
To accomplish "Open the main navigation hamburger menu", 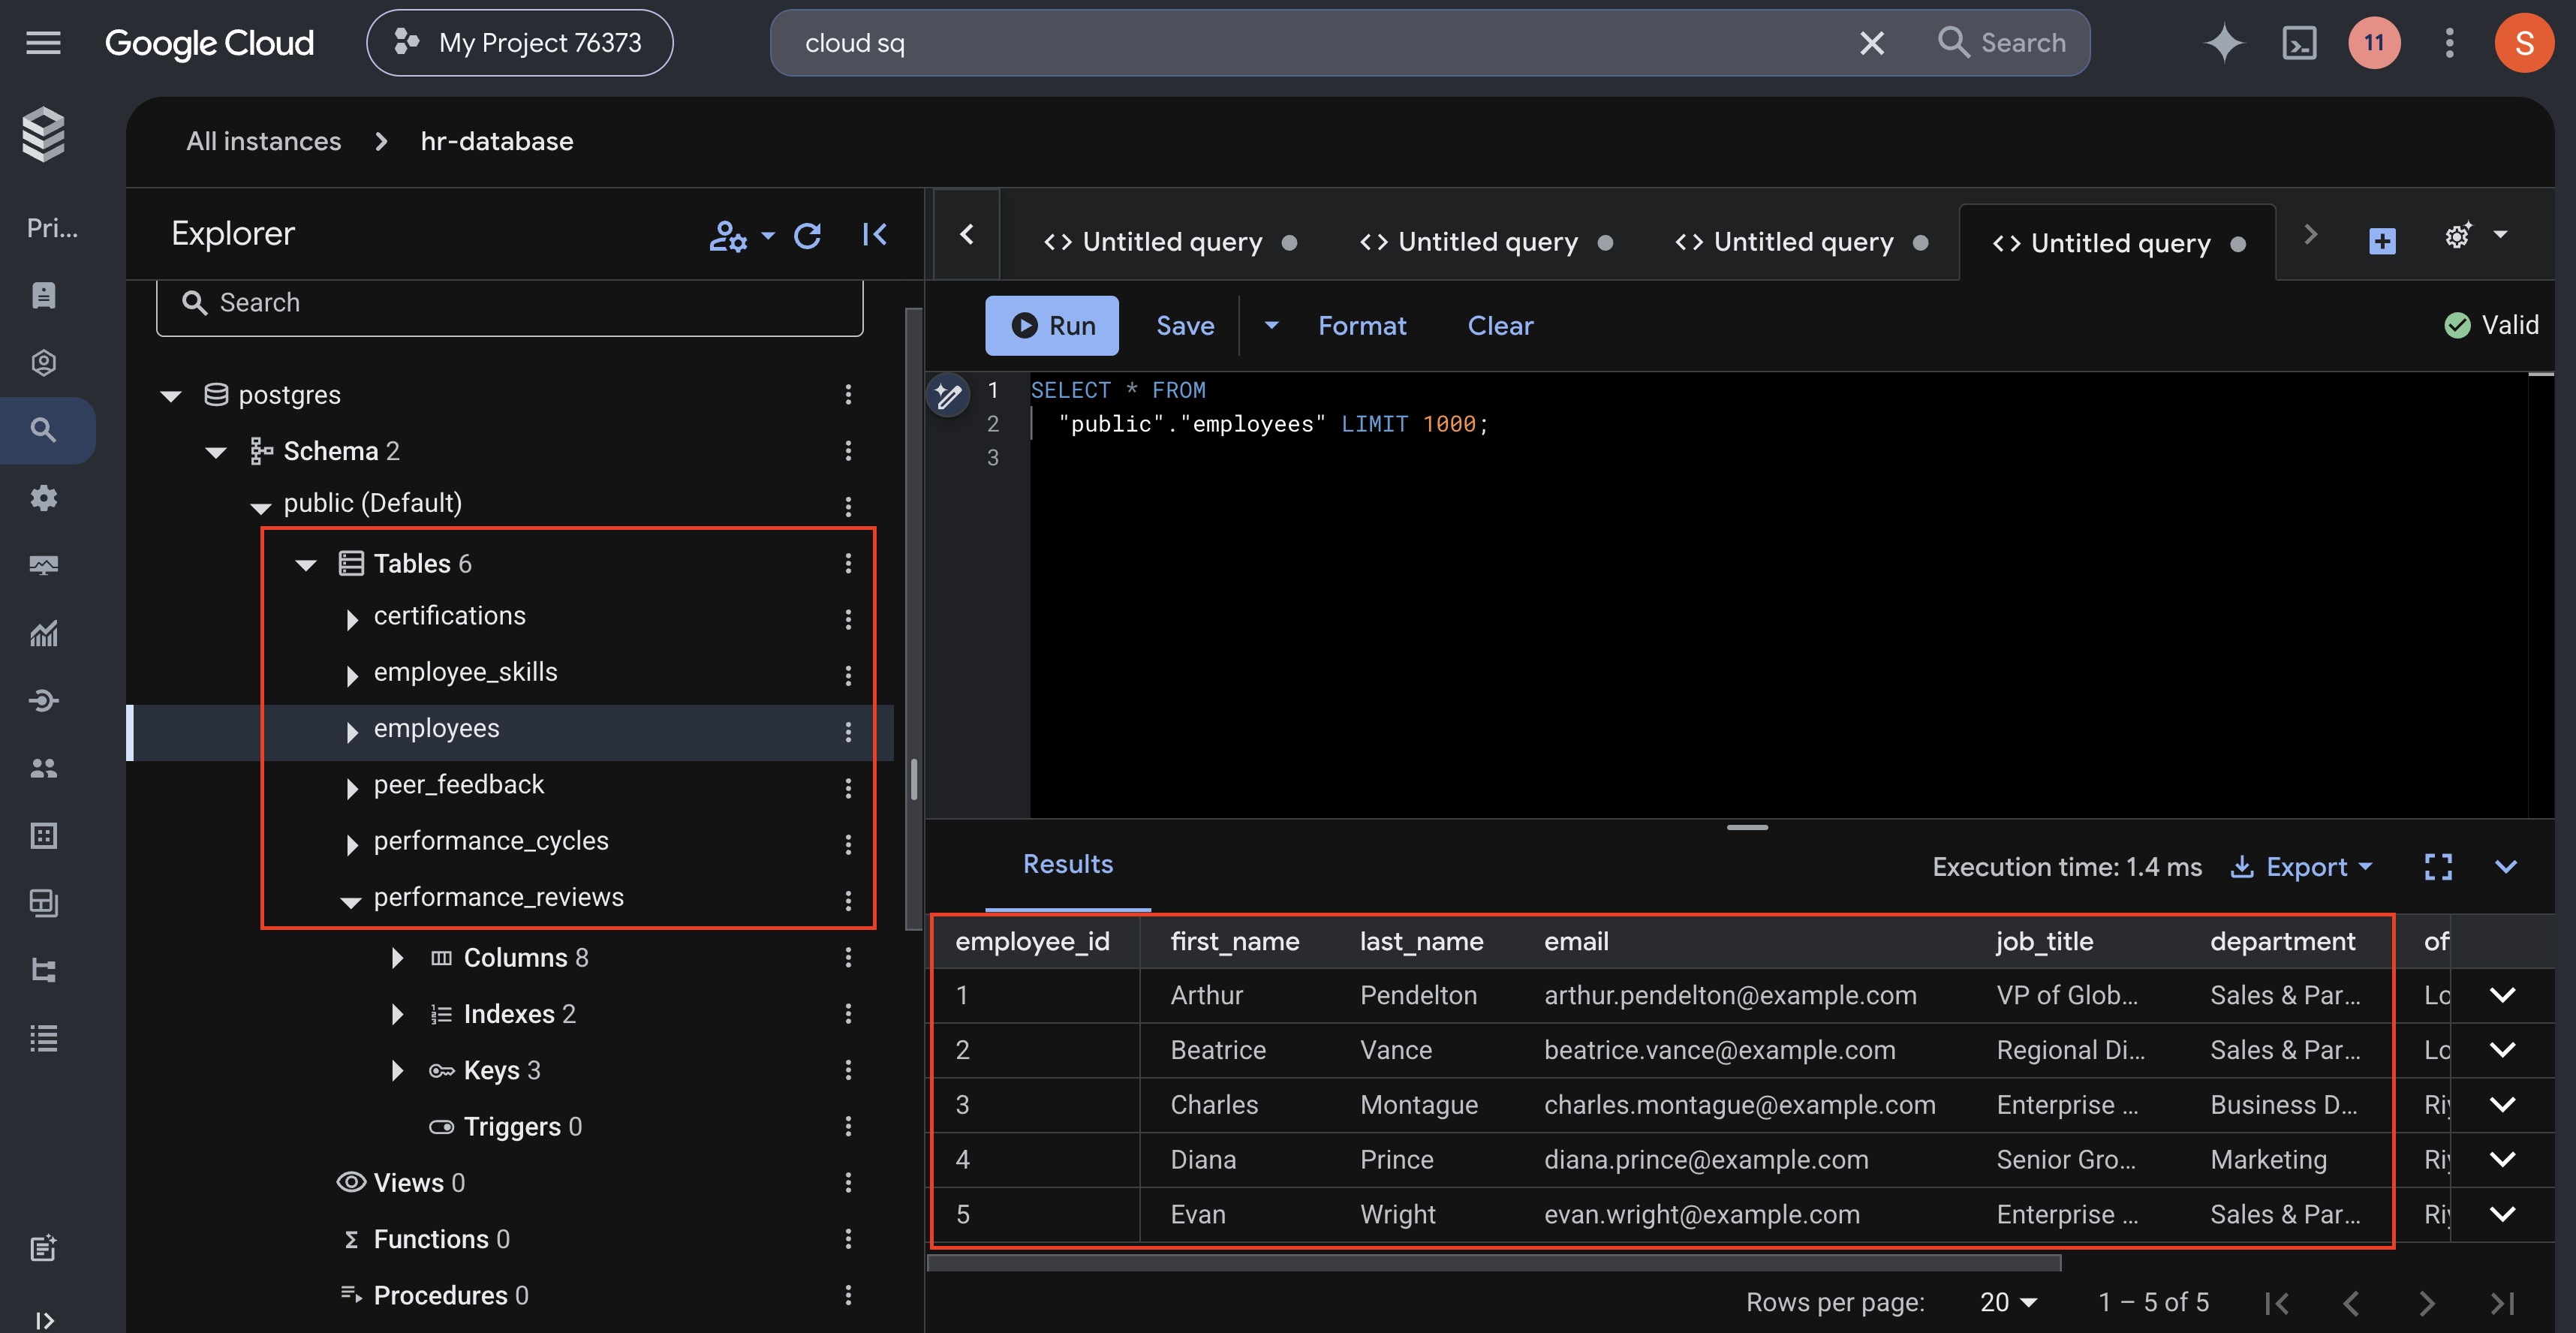I will pos(43,43).
